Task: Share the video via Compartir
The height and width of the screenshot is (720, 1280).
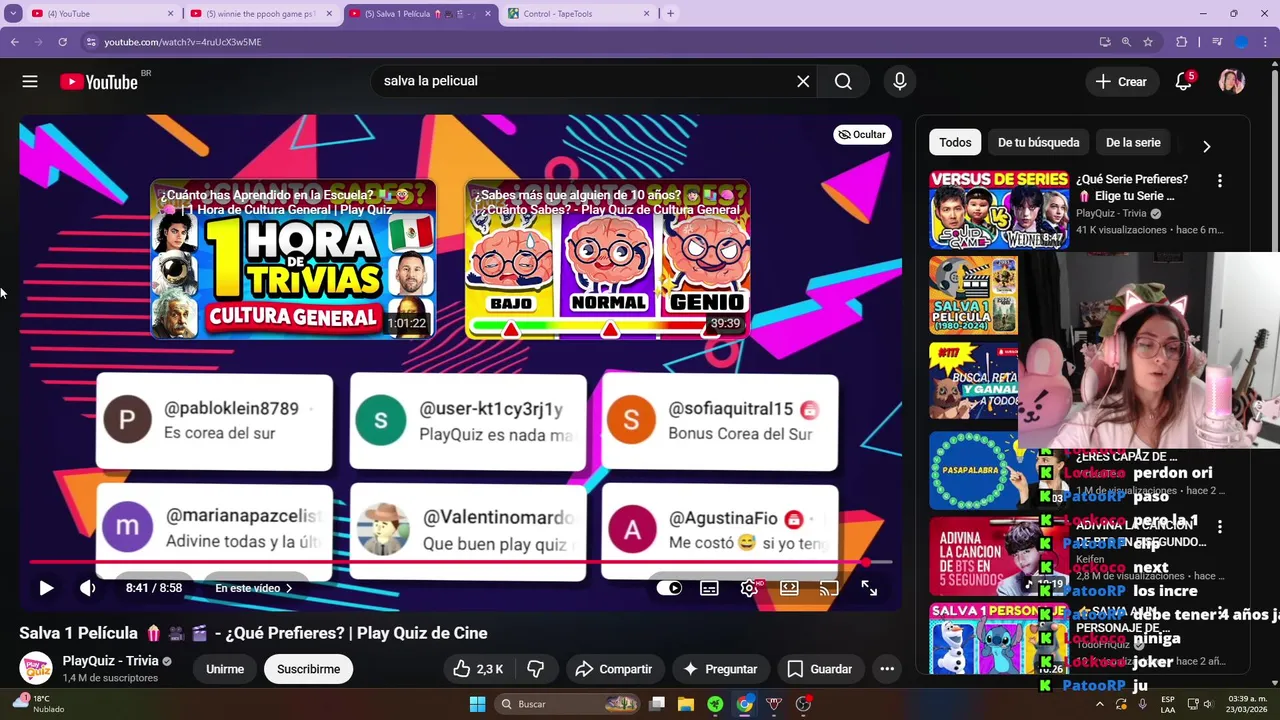Action: (614, 669)
